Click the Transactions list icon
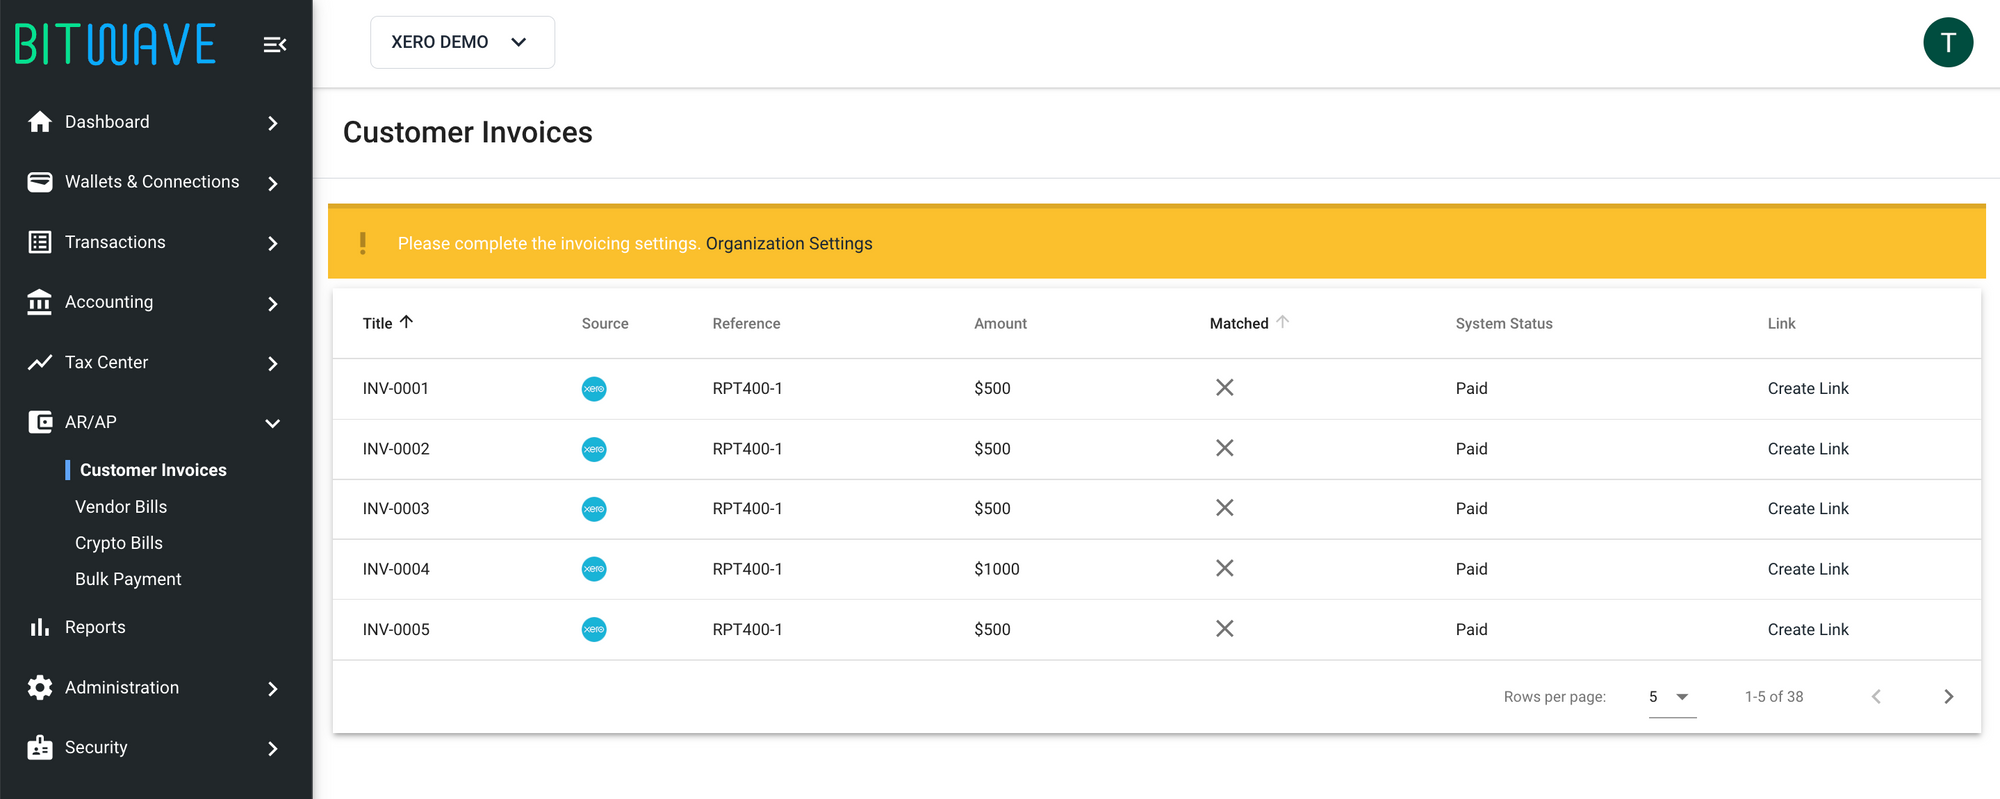The image size is (2000, 799). (x=40, y=242)
